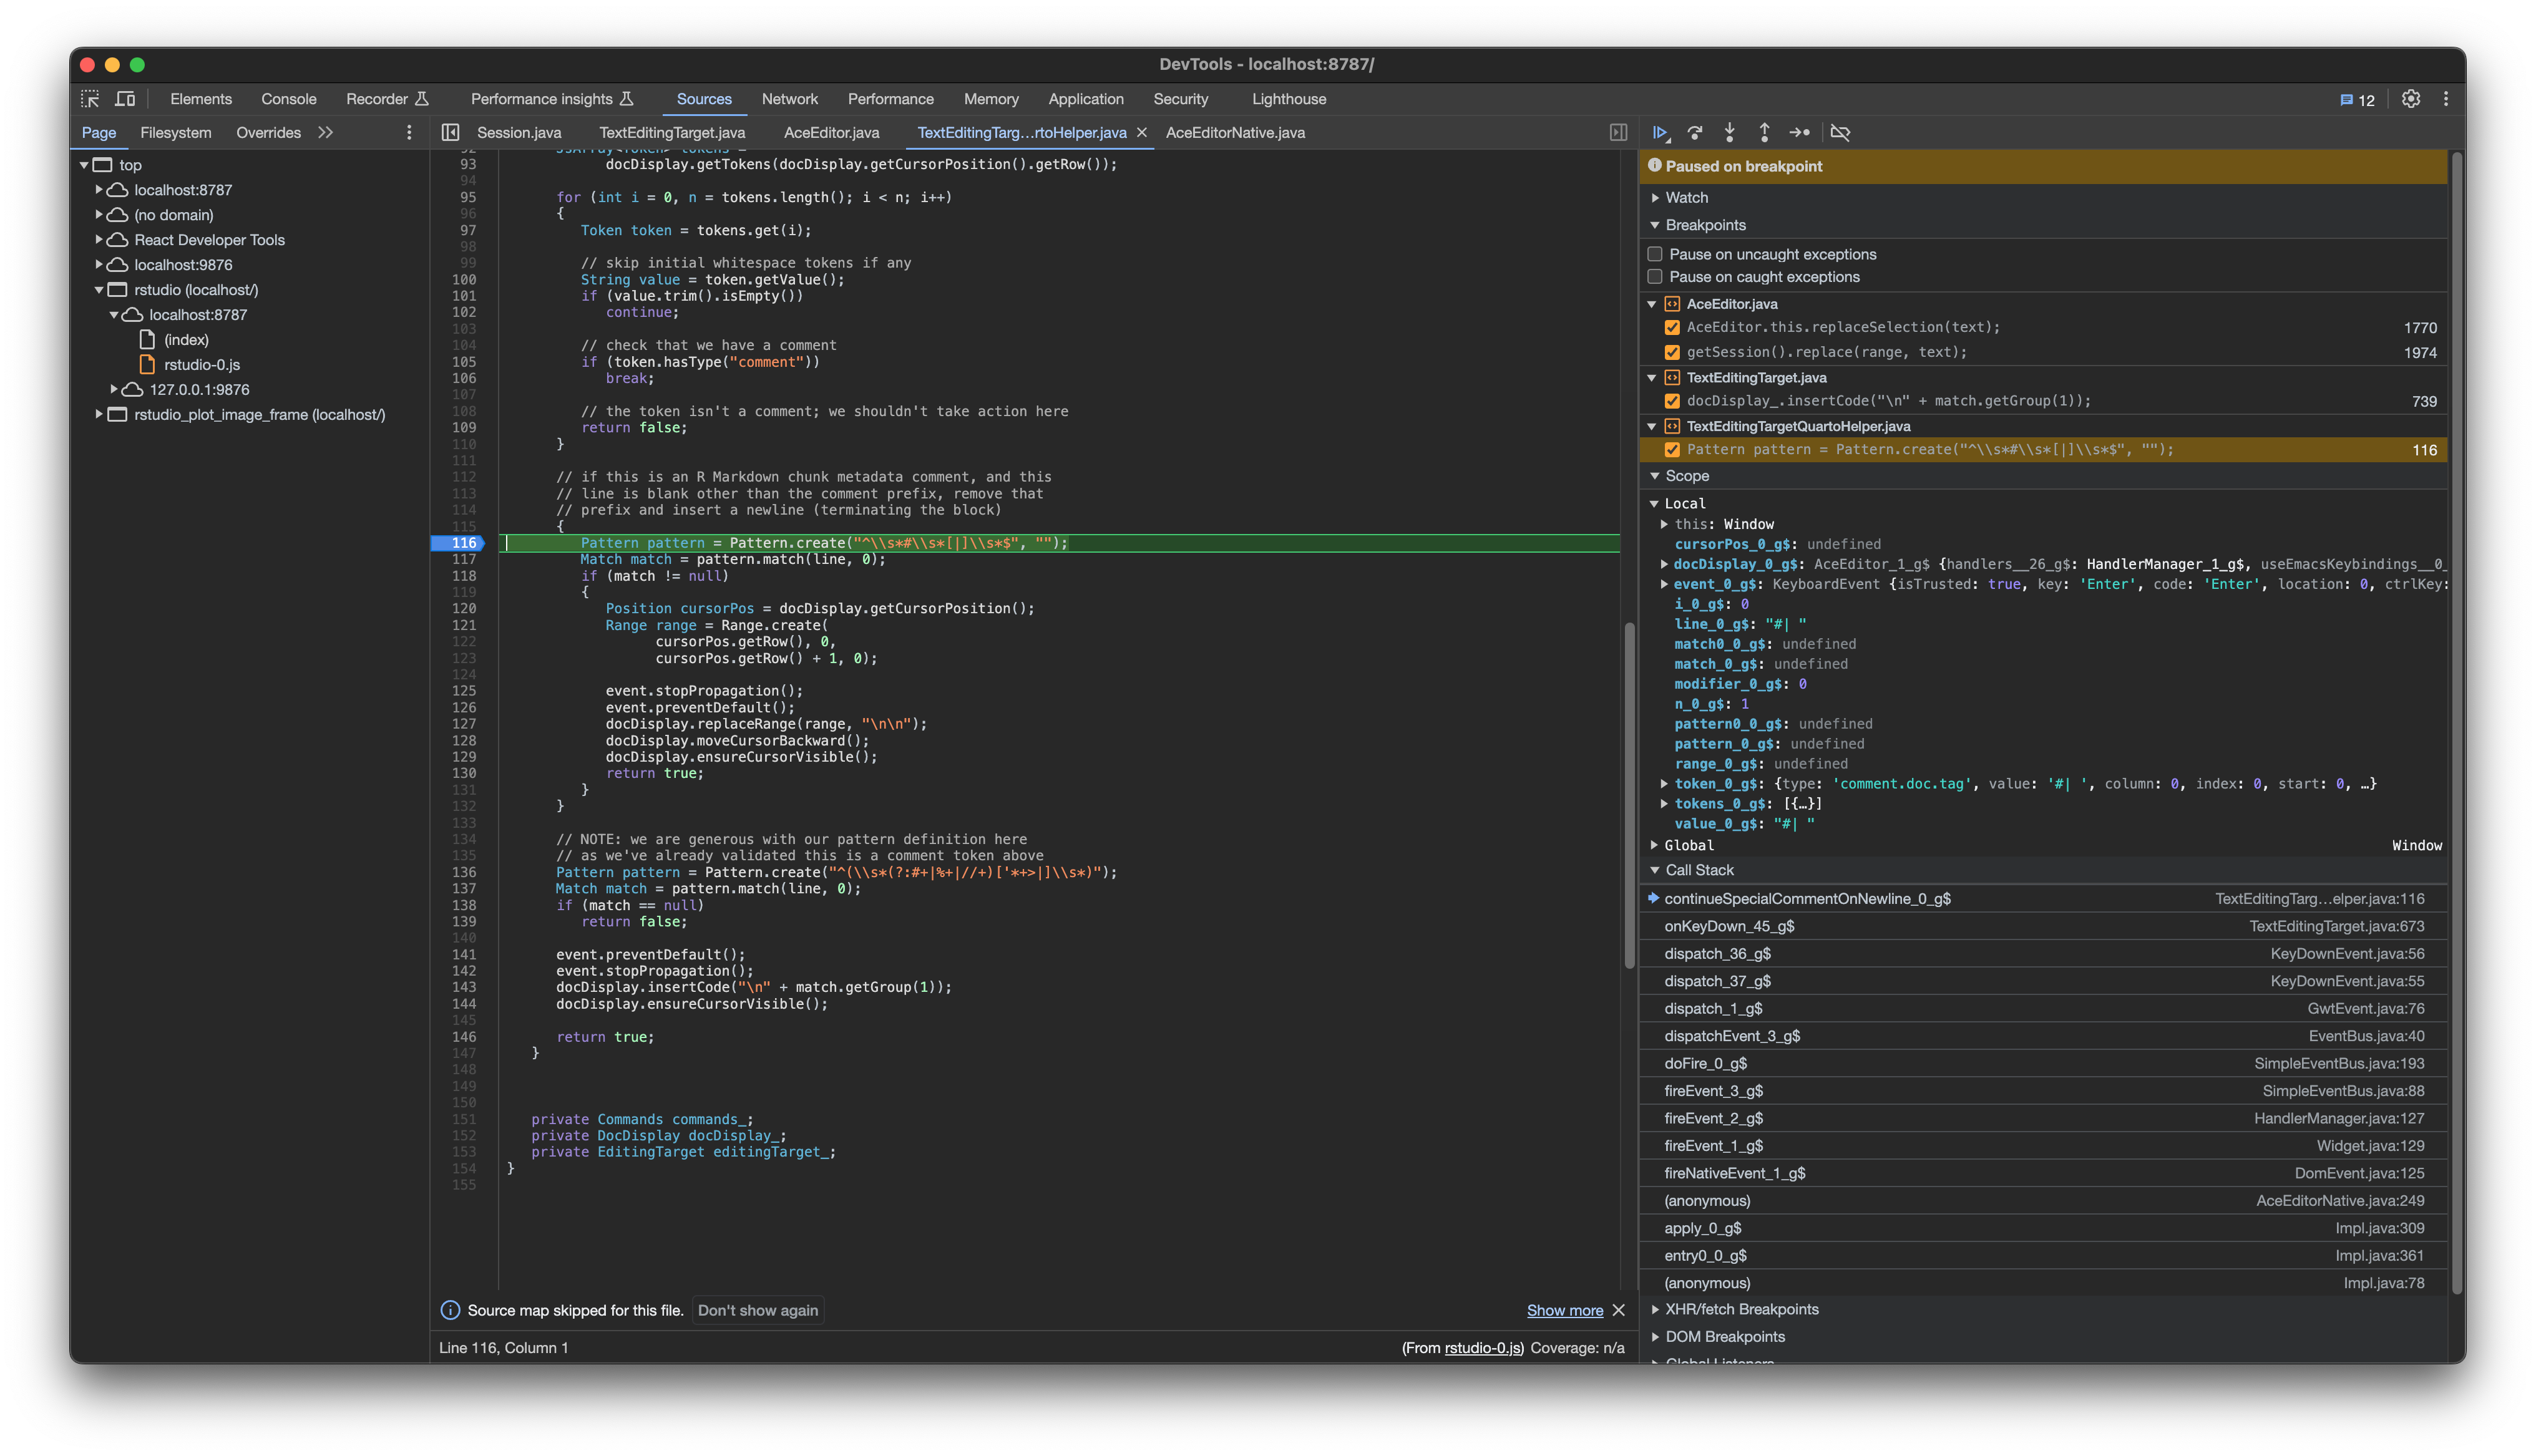The image size is (2536, 1456).
Task: Step over next function call
Action: coord(1695,132)
